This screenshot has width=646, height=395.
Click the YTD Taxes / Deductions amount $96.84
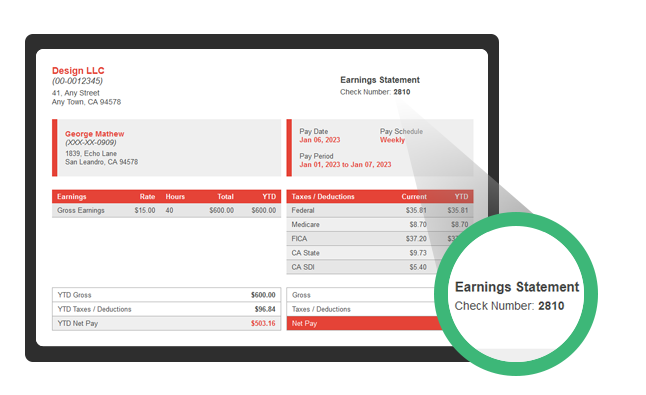coord(265,309)
